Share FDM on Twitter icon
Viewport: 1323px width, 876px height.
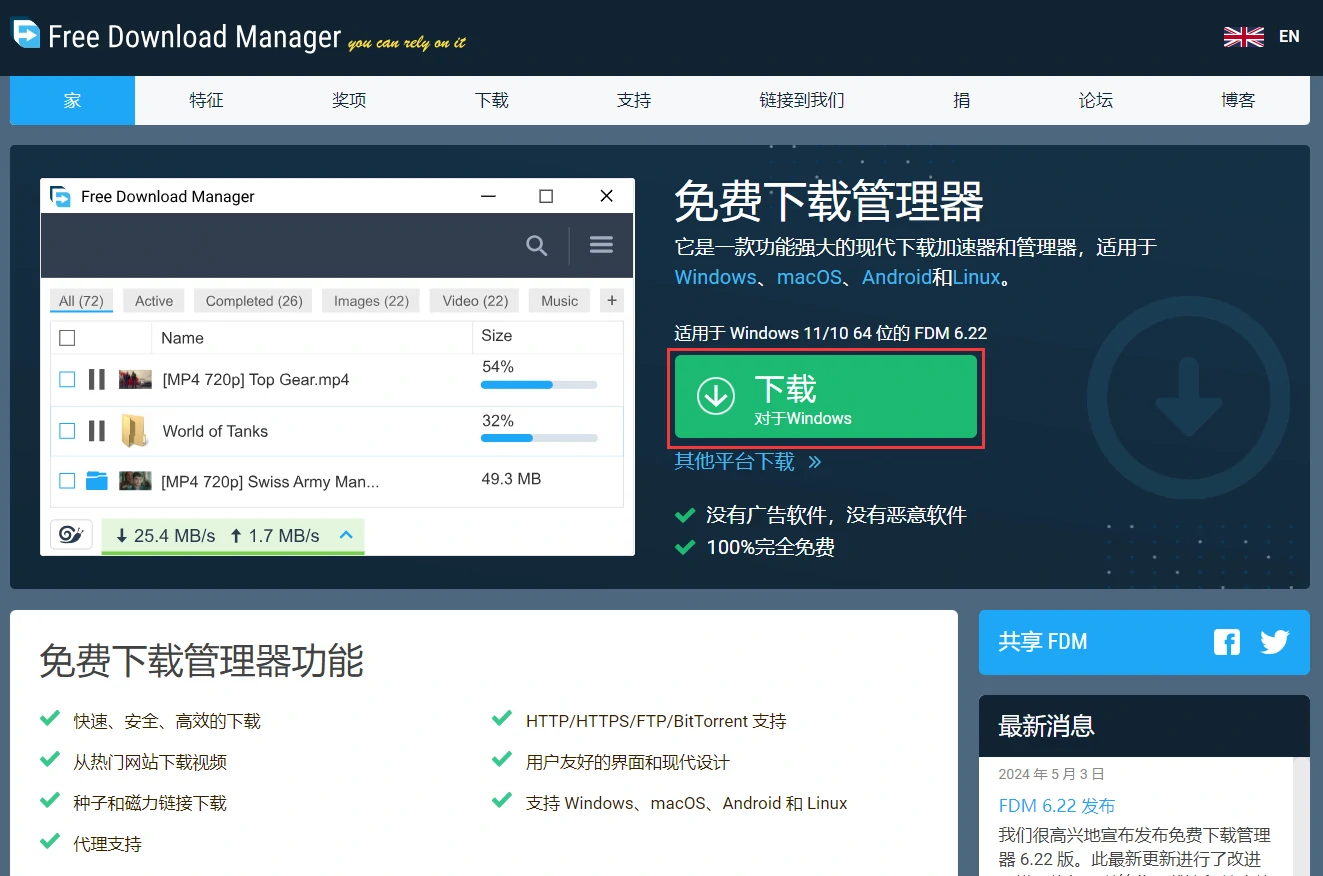(x=1275, y=642)
